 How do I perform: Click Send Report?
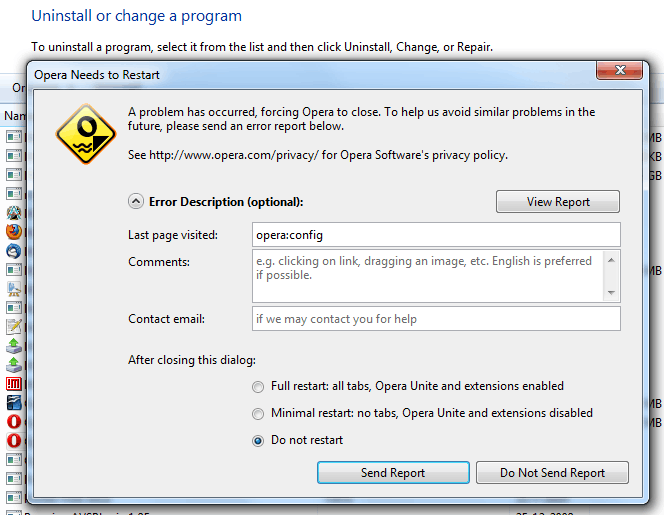[x=393, y=473]
